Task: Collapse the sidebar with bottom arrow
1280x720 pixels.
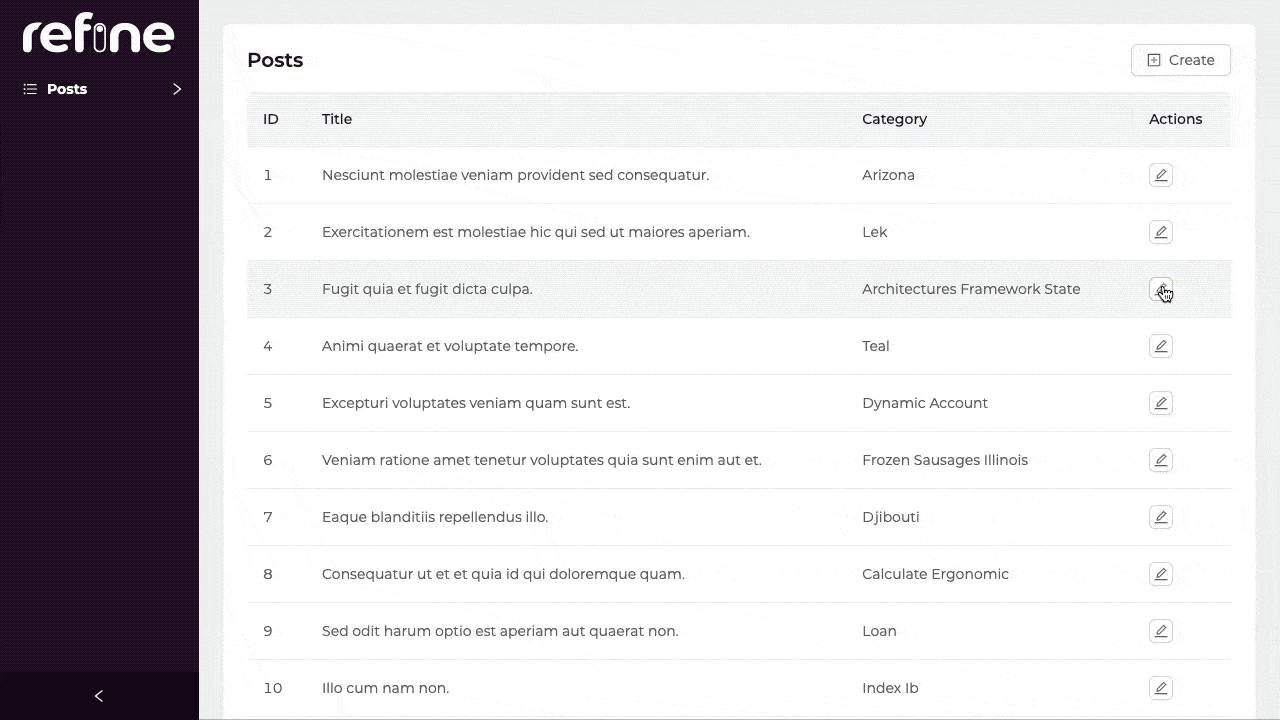Action: tap(99, 696)
